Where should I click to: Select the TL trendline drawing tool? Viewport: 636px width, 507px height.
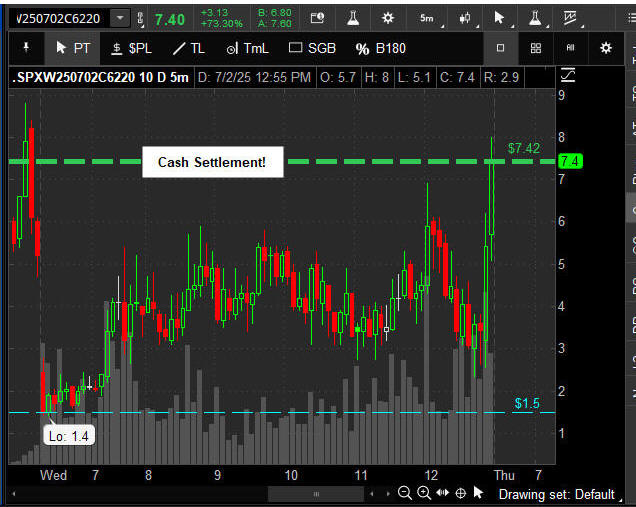[x=188, y=48]
